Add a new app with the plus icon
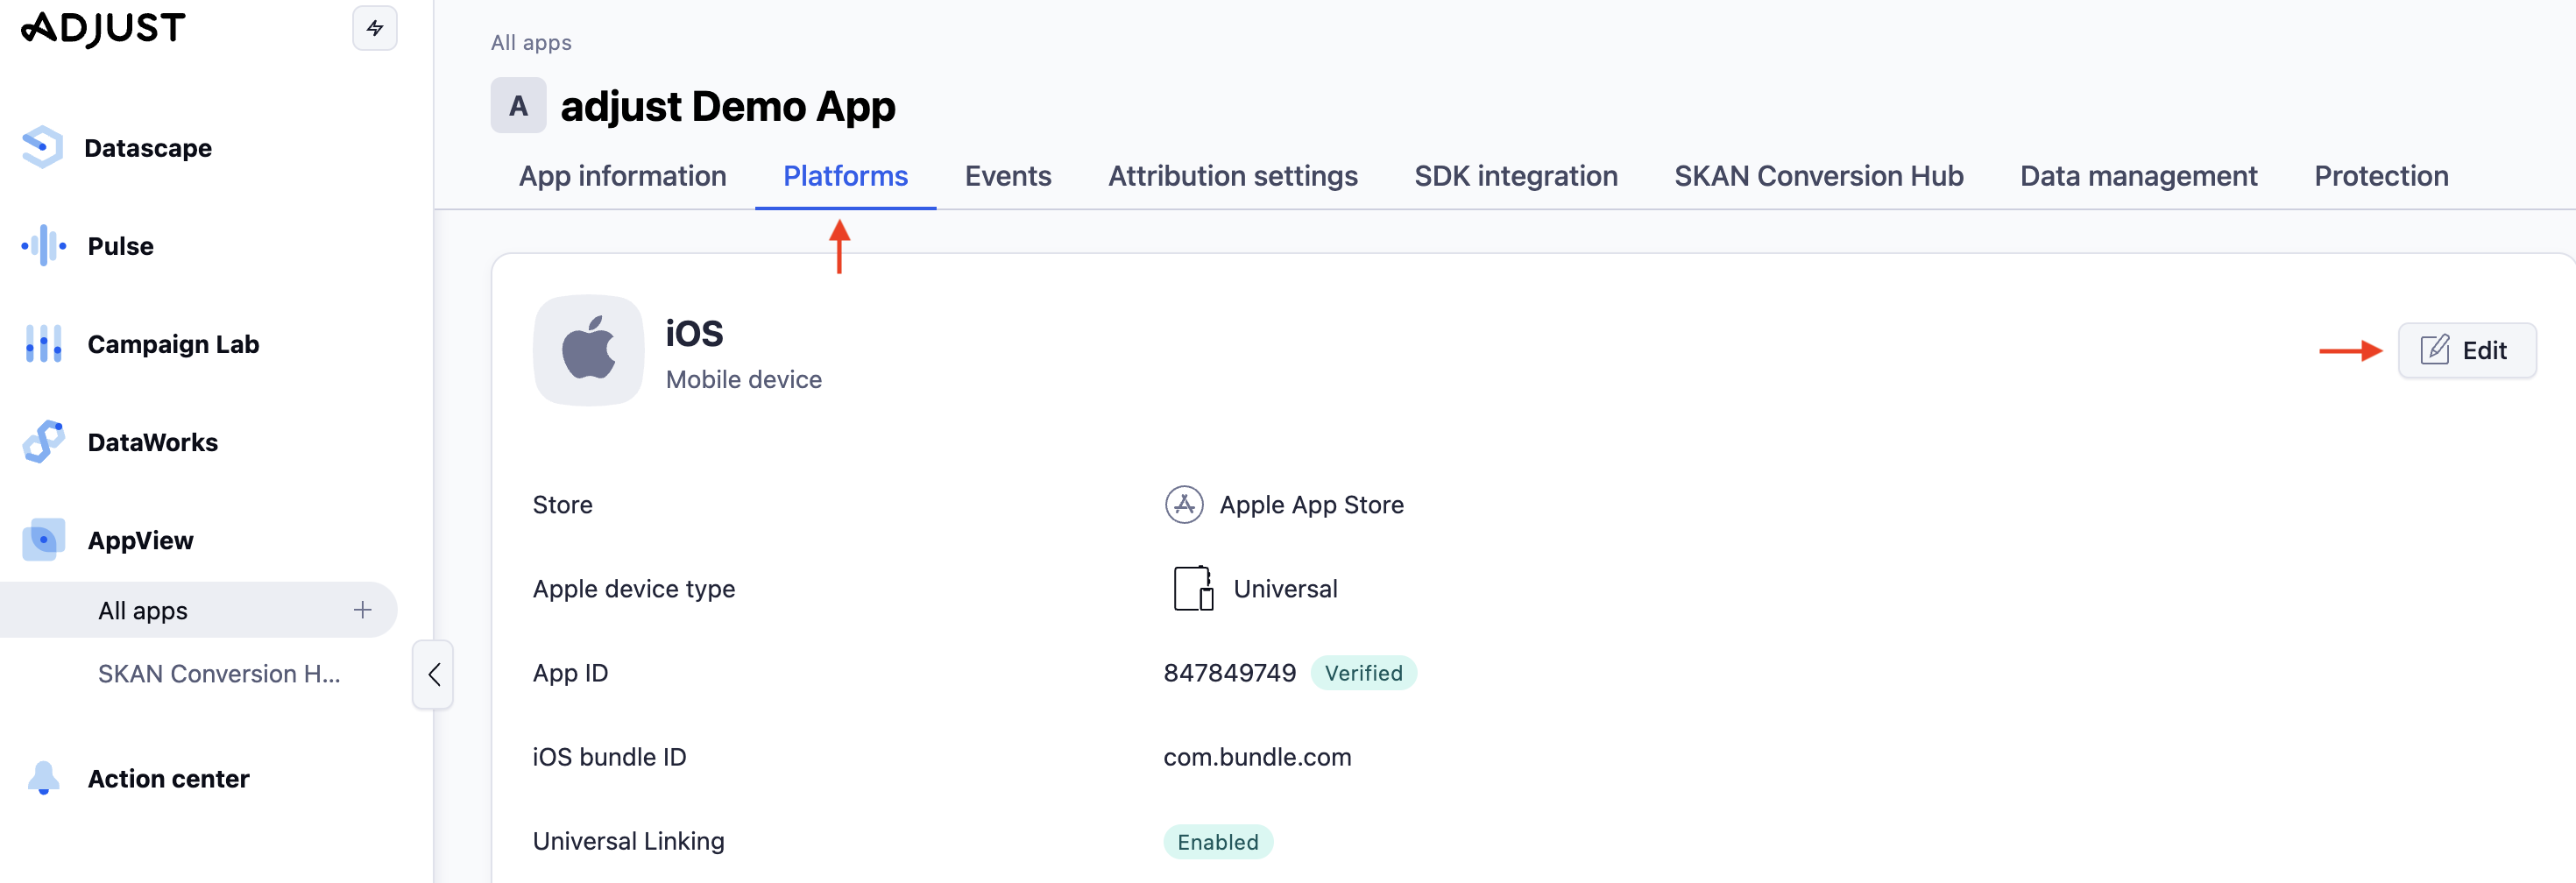The image size is (2576, 883). pyautogui.click(x=362, y=610)
